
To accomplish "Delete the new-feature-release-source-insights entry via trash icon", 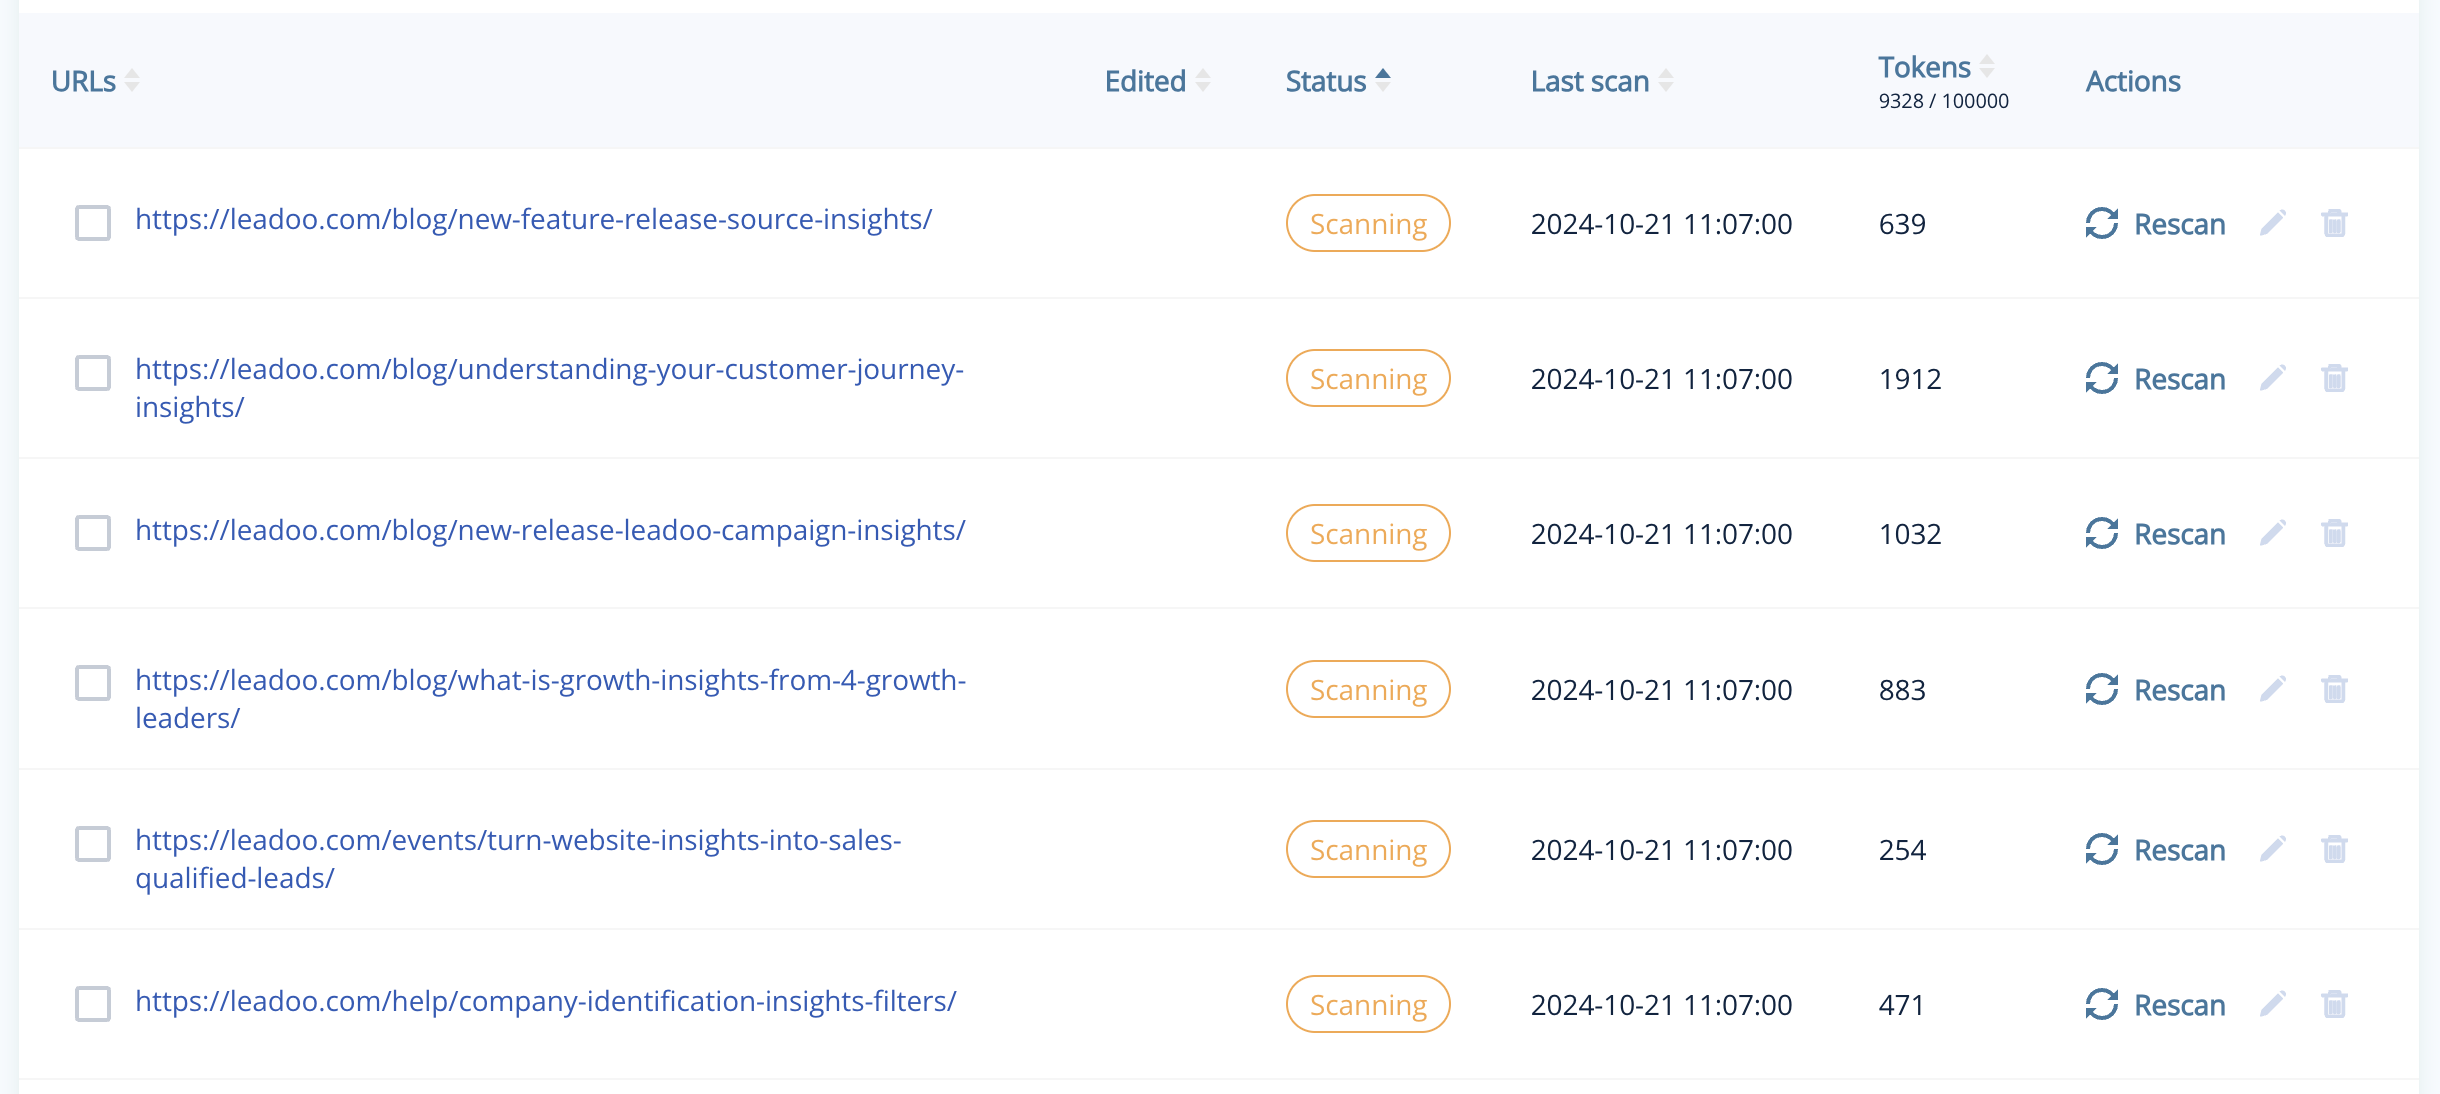I will click(x=2335, y=223).
